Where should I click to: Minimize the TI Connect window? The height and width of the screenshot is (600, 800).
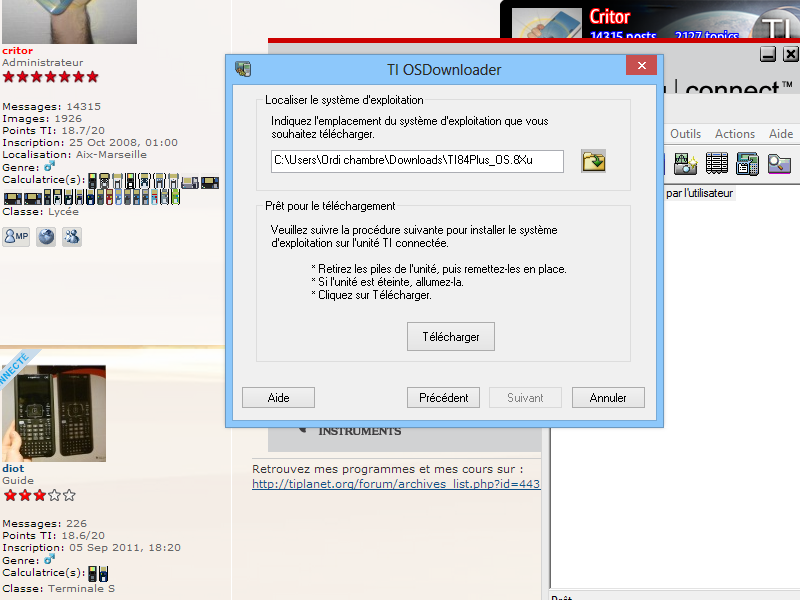(768, 54)
